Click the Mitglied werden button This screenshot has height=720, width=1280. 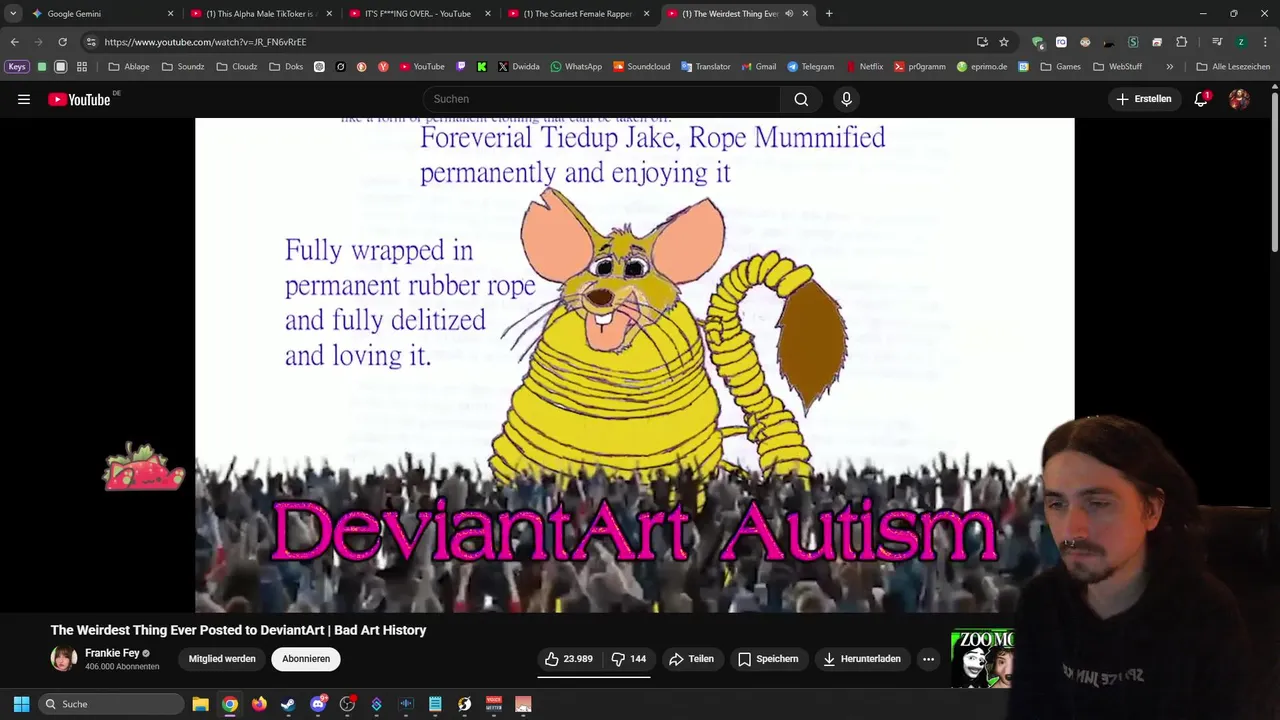[222, 659]
